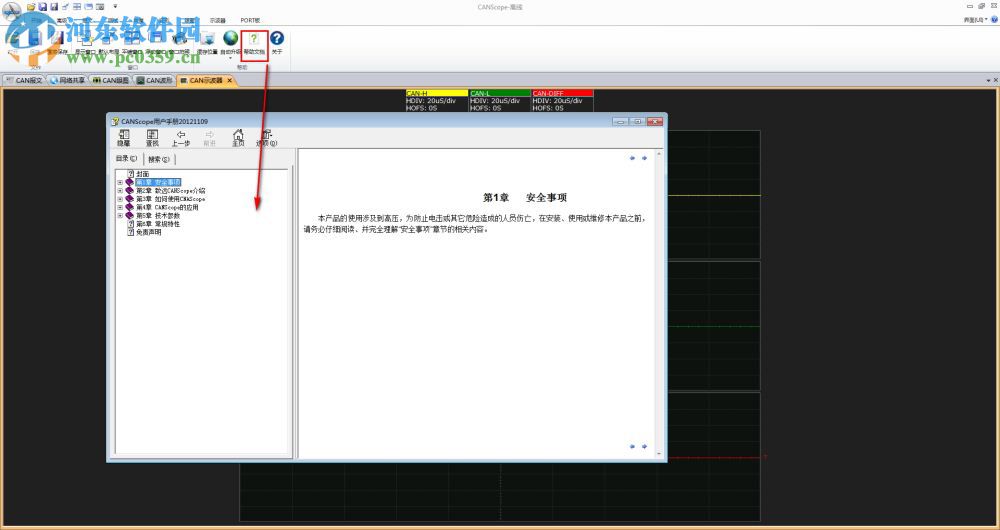Open the Home page in help viewer
The image size is (1000, 530).
[238, 138]
